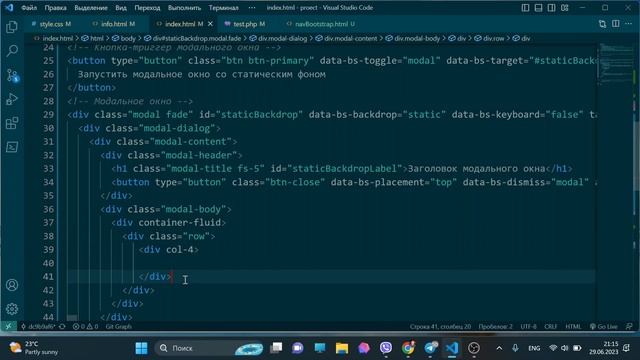Open indentation selector Пробелов: 2
This screenshot has width=640, height=360.
[x=495, y=327]
